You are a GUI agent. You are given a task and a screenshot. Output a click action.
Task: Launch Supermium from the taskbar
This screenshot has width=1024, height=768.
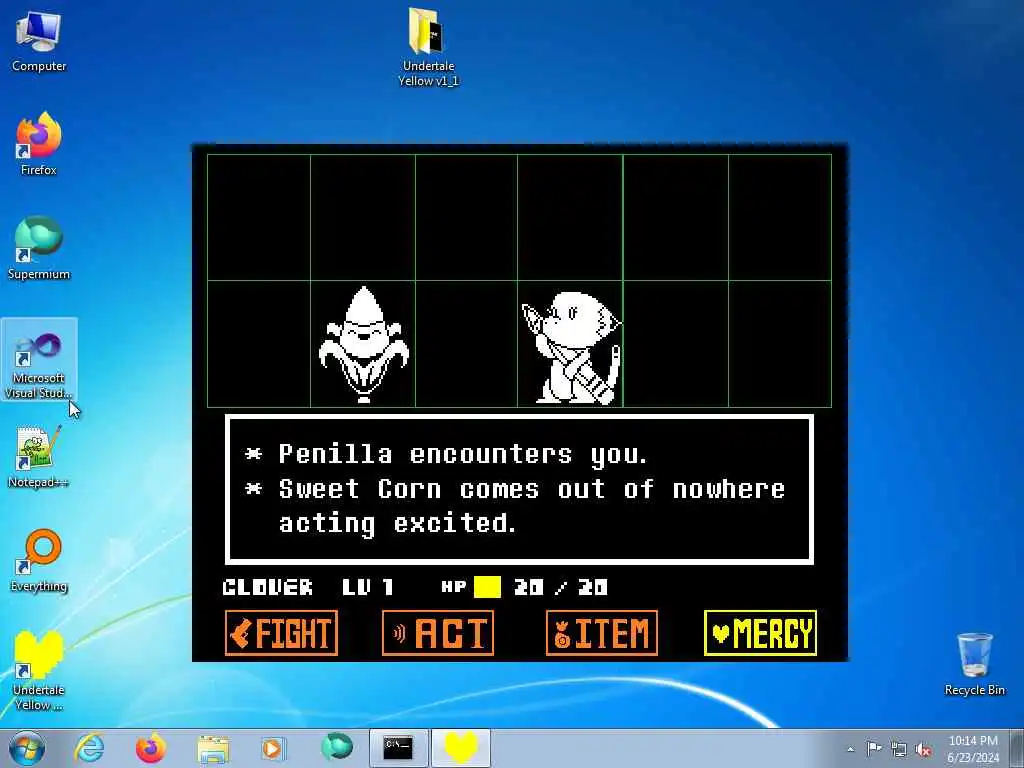pyautogui.click(x=336, y=748)
